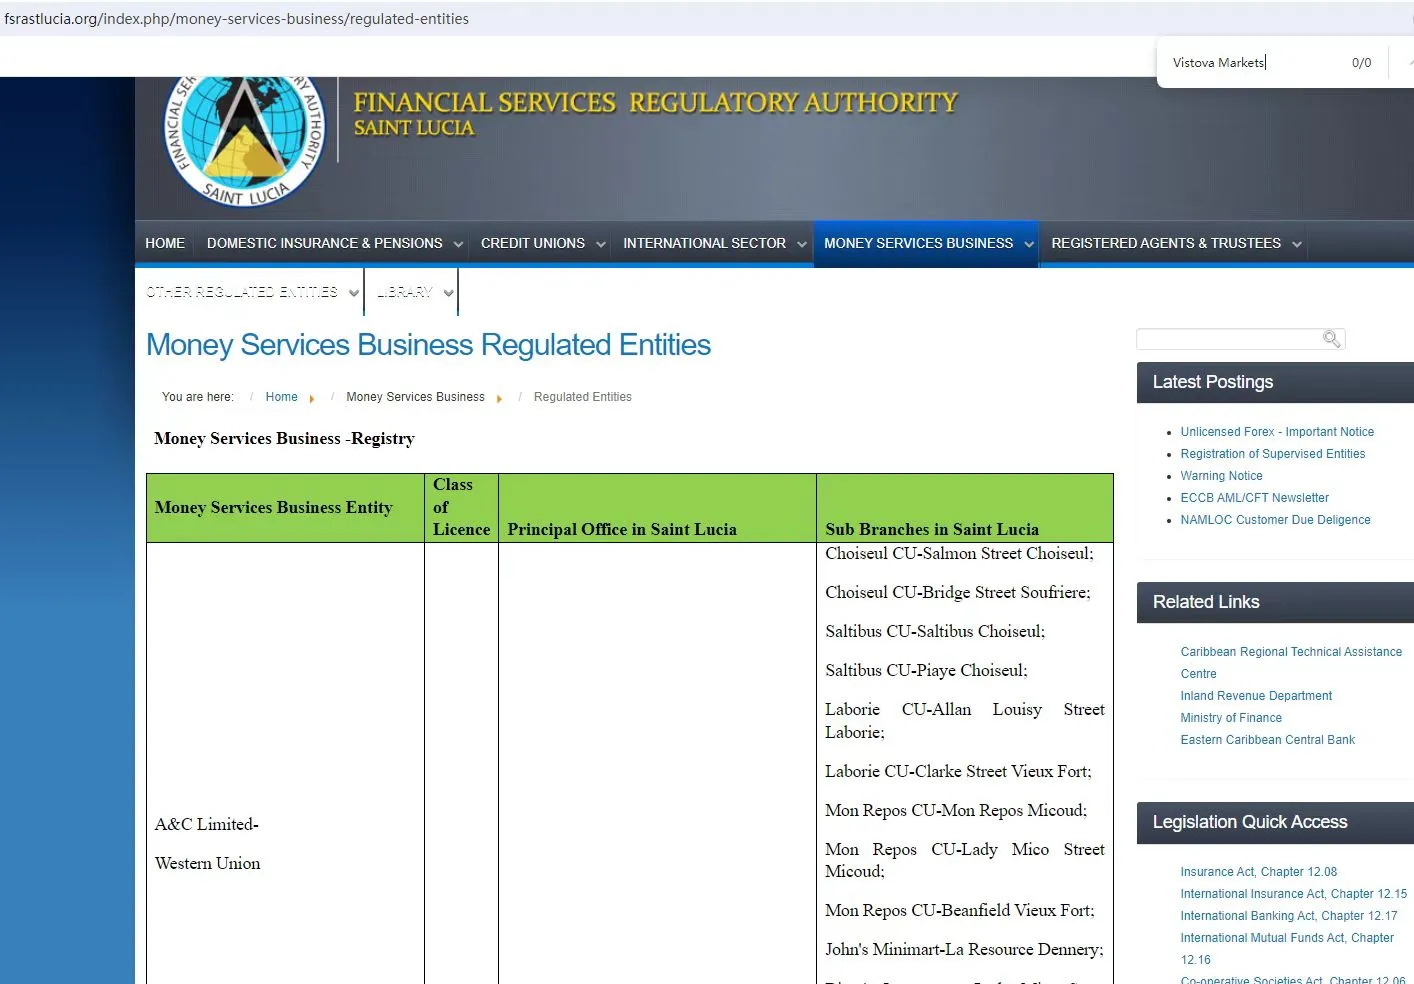Expand the Other Regulated Entities chevron
The width and height of the screenshot is (1414, 984).
[x=354, y=293]
